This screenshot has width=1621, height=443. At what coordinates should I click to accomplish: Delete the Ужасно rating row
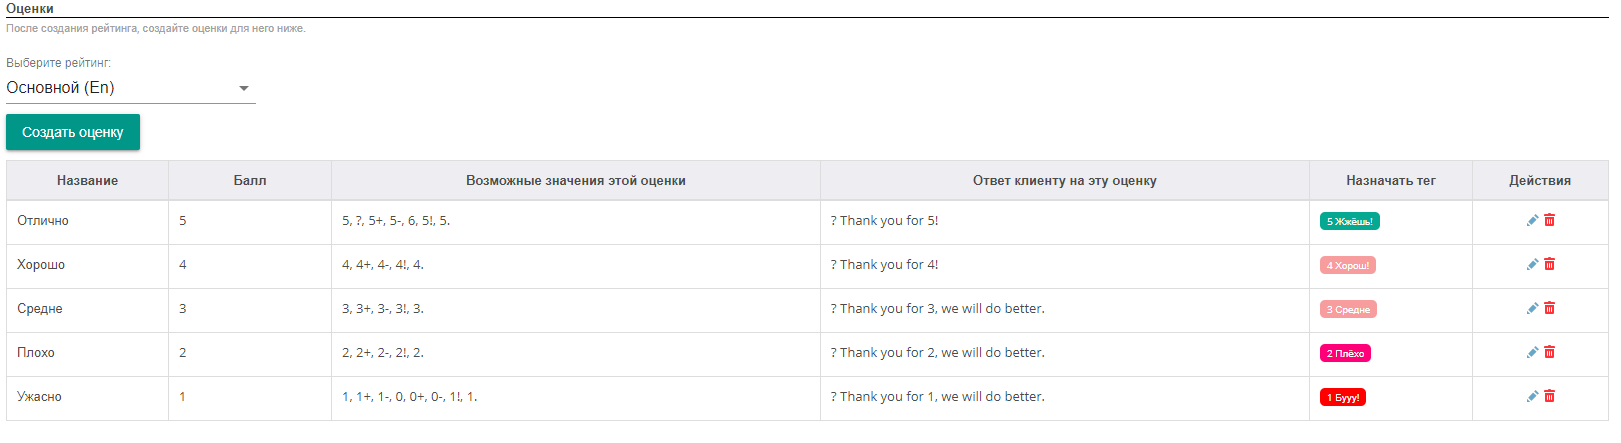click(x=1549, y=396)
